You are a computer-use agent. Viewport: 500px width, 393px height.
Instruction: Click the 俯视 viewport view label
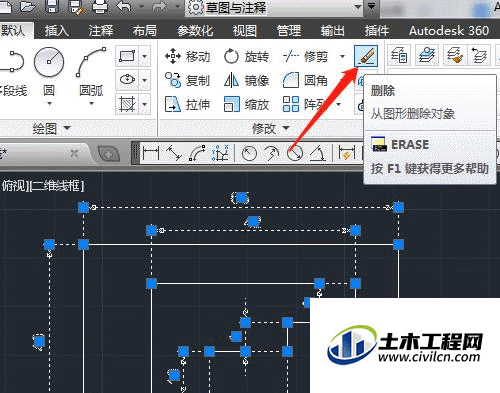pos(14,186)
